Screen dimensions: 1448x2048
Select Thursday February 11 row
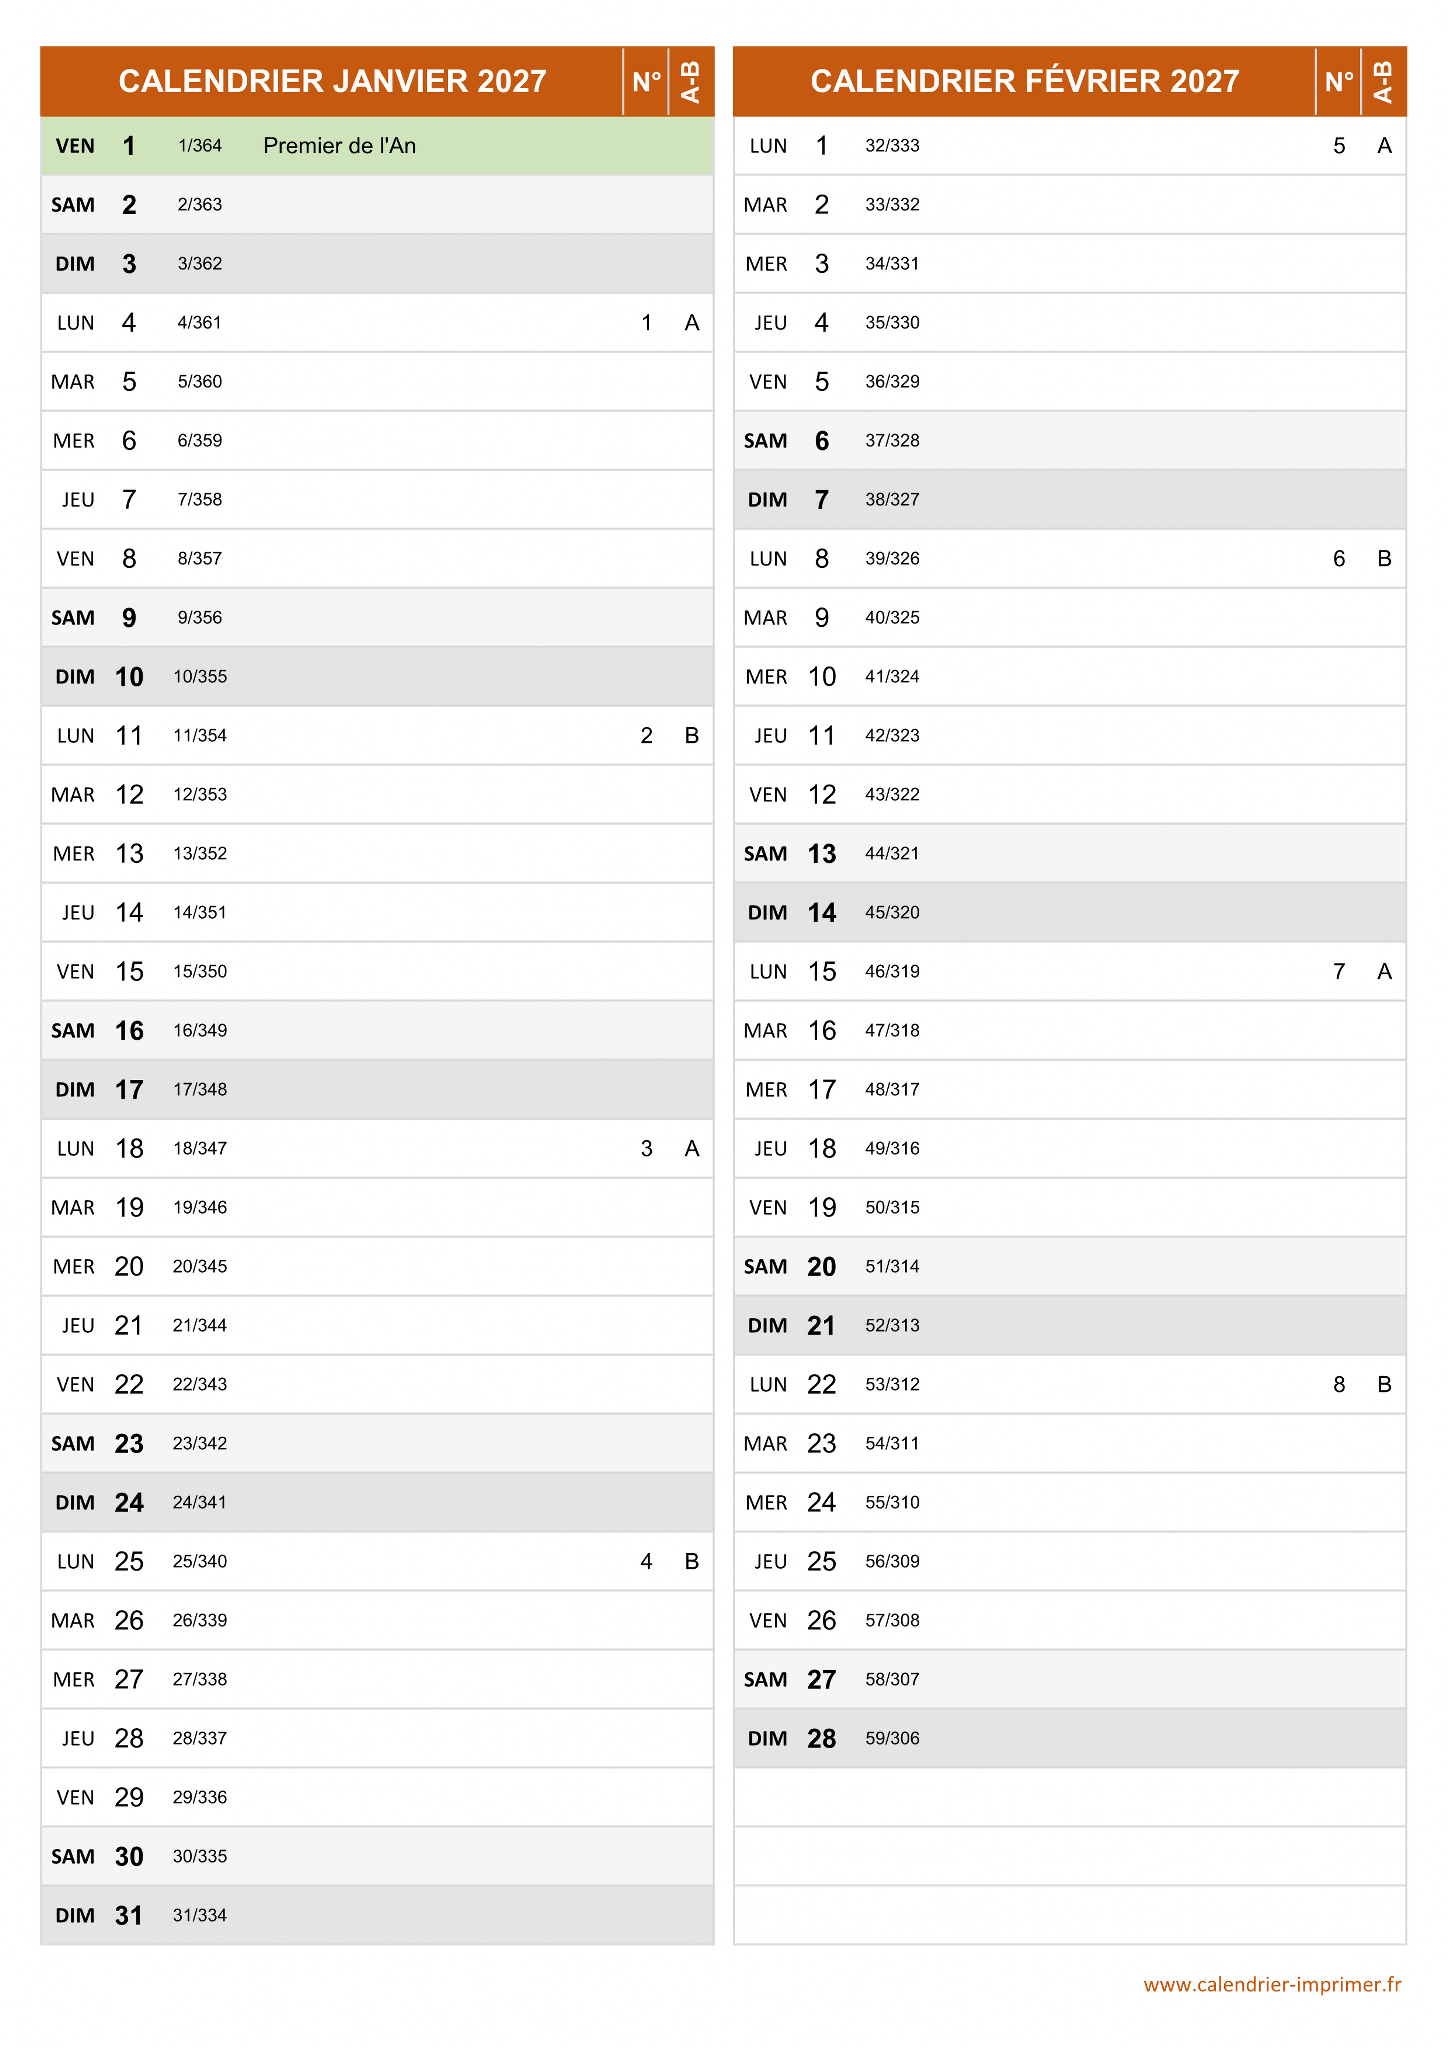coord(1069,736)
